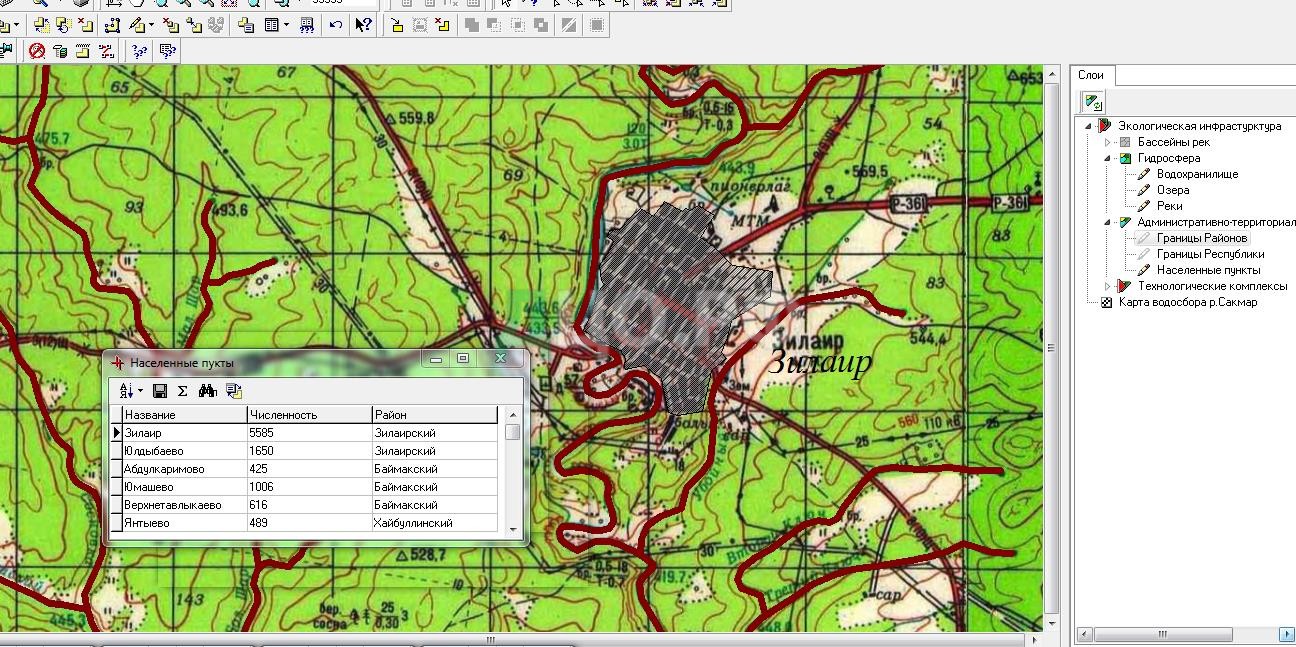Select the Населенные пункты layer
The width and height of the screenshot is (1296, 647).
coord(1208,270)
